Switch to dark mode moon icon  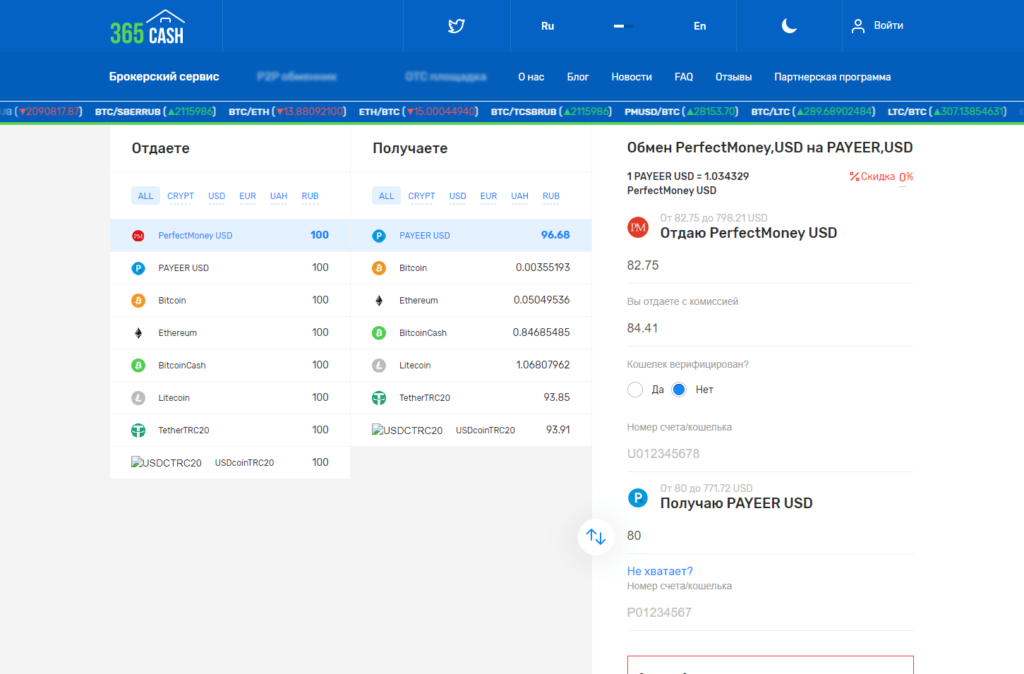pos(789,25)
